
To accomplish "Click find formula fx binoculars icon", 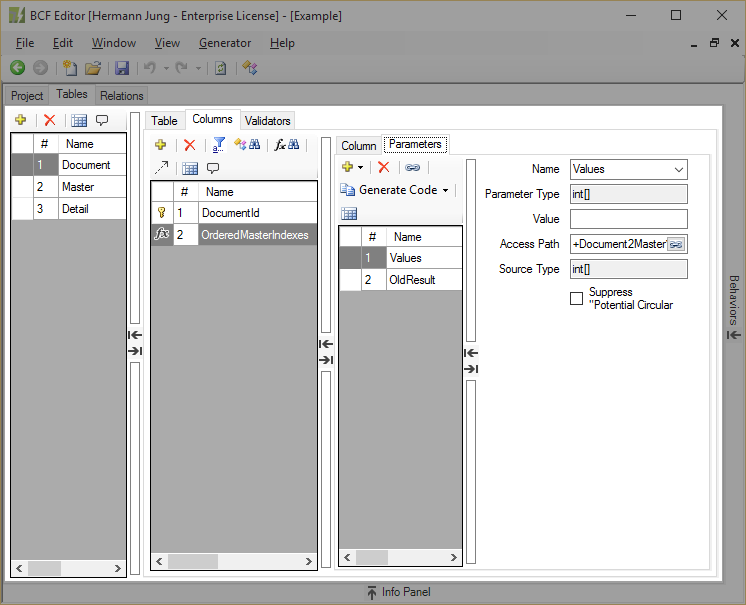I will pyautogui.click(x=287, y=145).
